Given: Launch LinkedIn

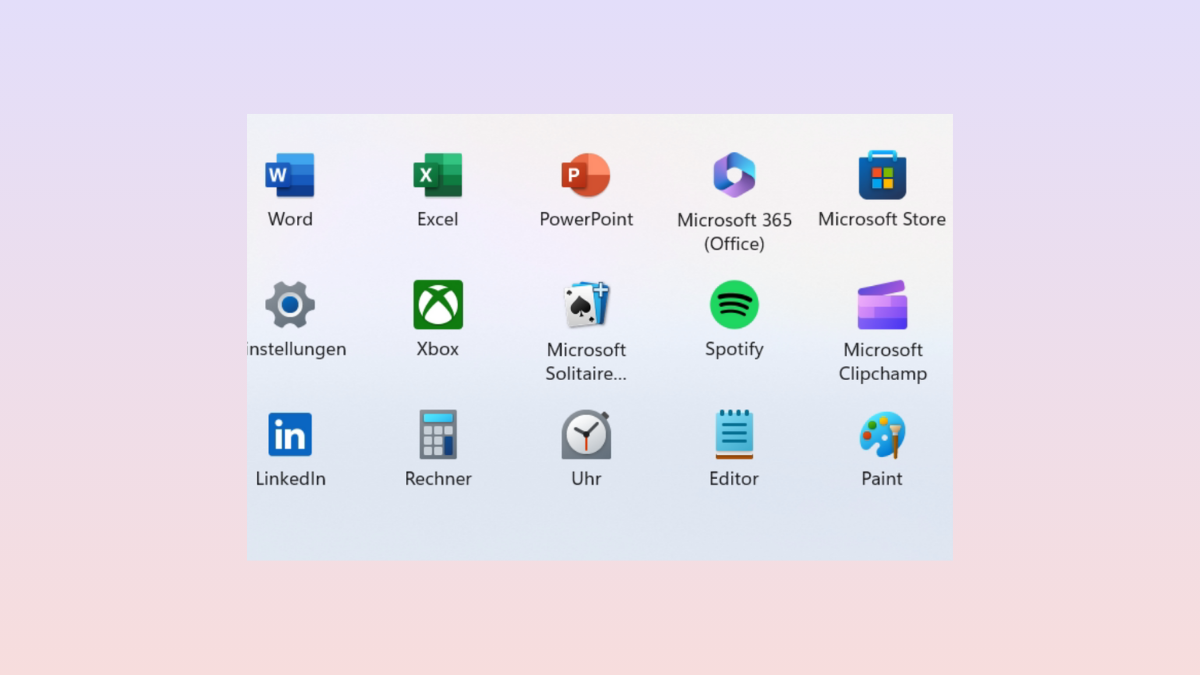Looking at the screenshot, I should (x=290, y=432).
